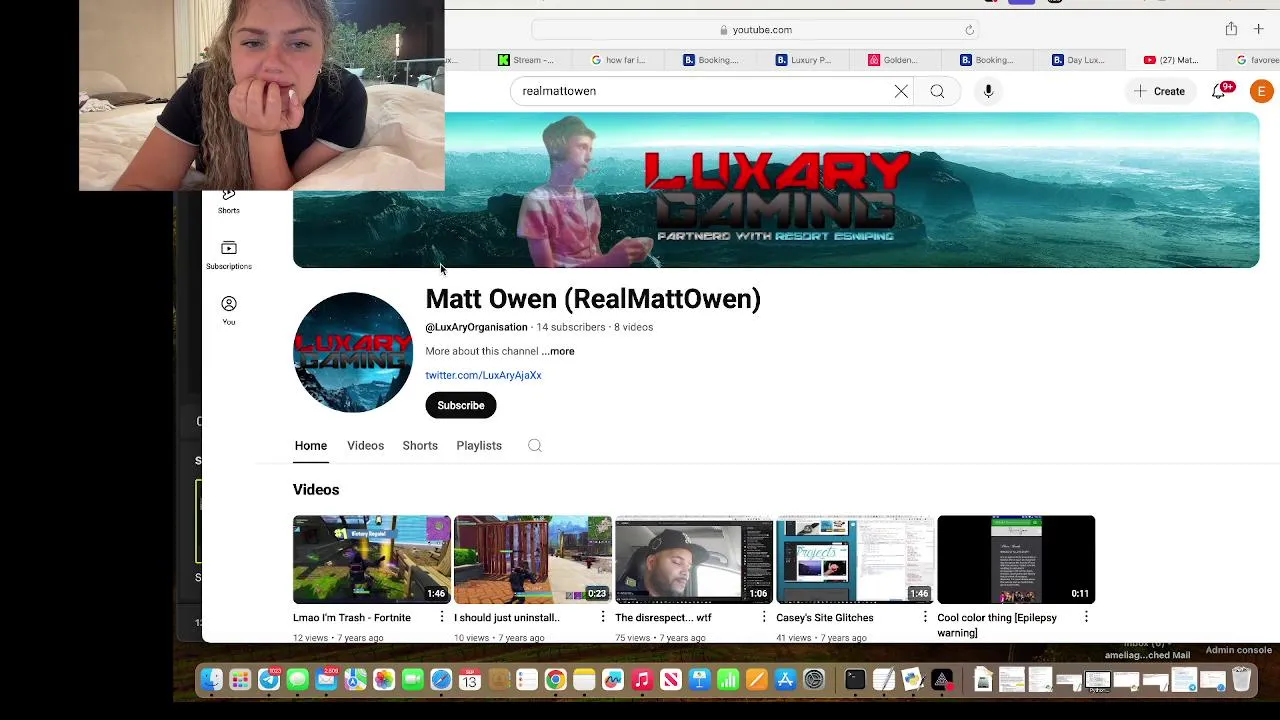Screen dimensions: 1280x720
Task: Open Subscriptions in the YouTube sidebar
Action: [229, 255]
